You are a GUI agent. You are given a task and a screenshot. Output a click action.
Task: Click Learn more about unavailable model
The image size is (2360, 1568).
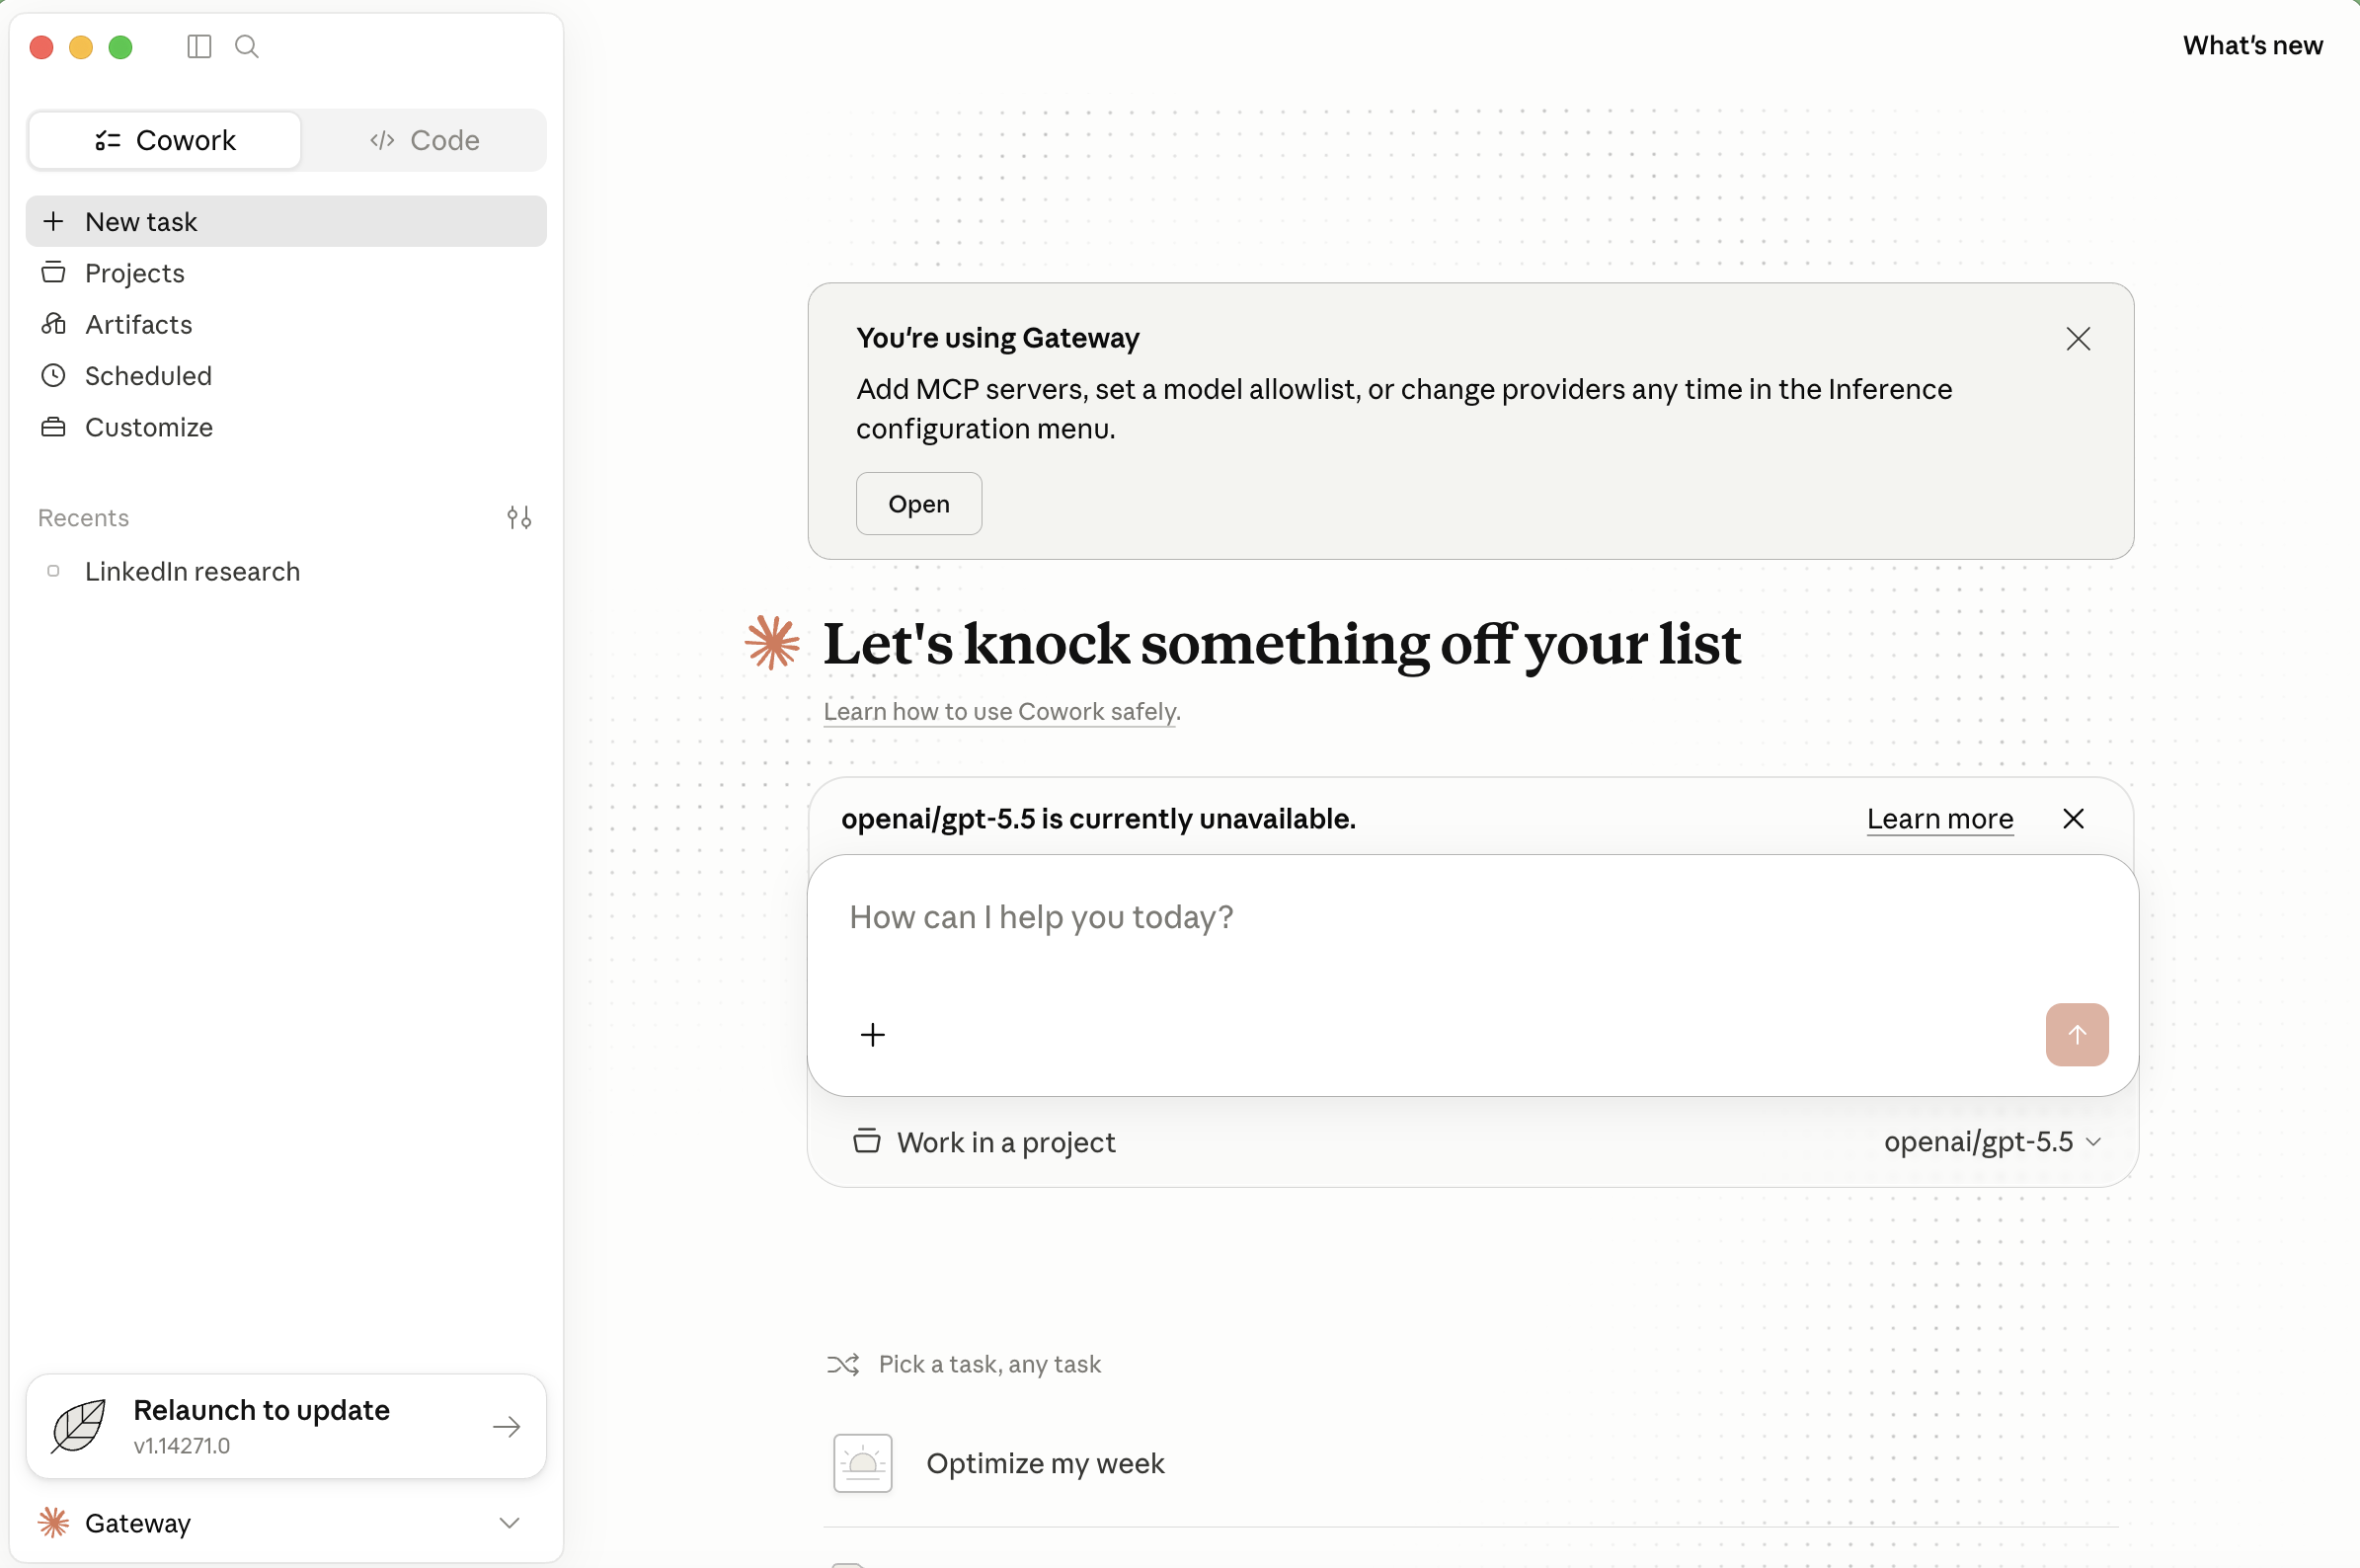pyautogui.click(x=1940, y=818)
